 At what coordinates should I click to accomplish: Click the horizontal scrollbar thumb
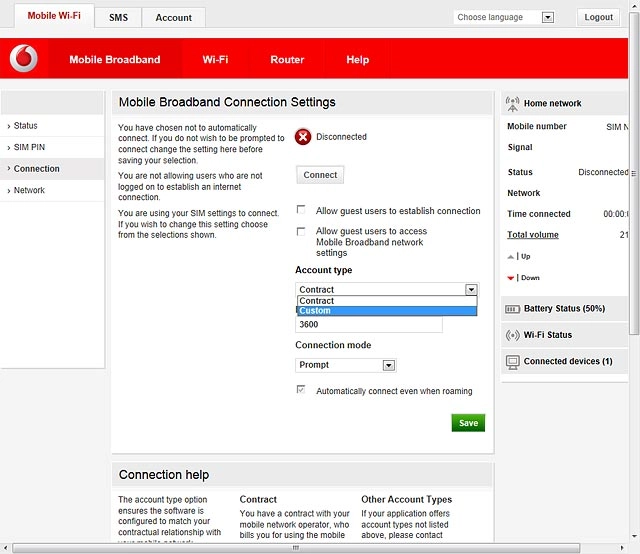(296, 548)
